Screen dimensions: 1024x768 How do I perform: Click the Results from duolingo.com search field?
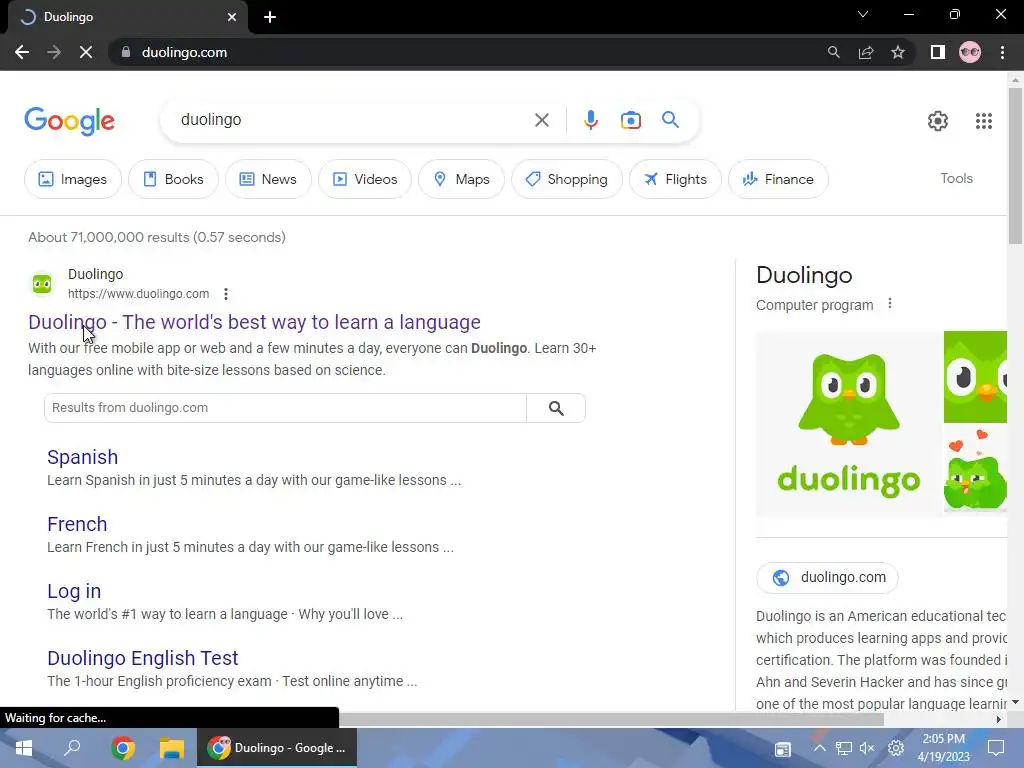click(285, 408)
